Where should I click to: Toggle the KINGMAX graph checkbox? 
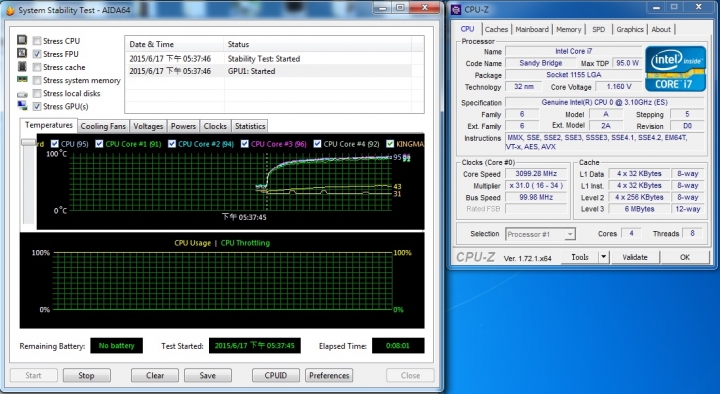pyautogui.click(x=390, y=144)
